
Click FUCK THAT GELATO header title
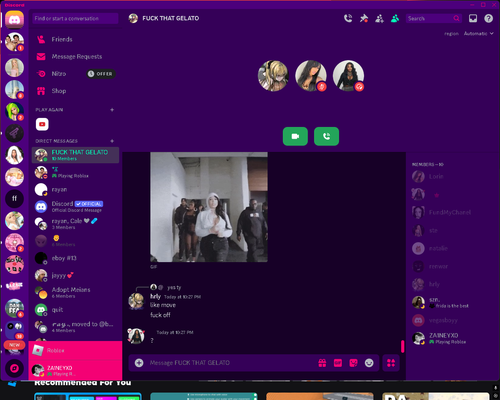coord(171,18)
